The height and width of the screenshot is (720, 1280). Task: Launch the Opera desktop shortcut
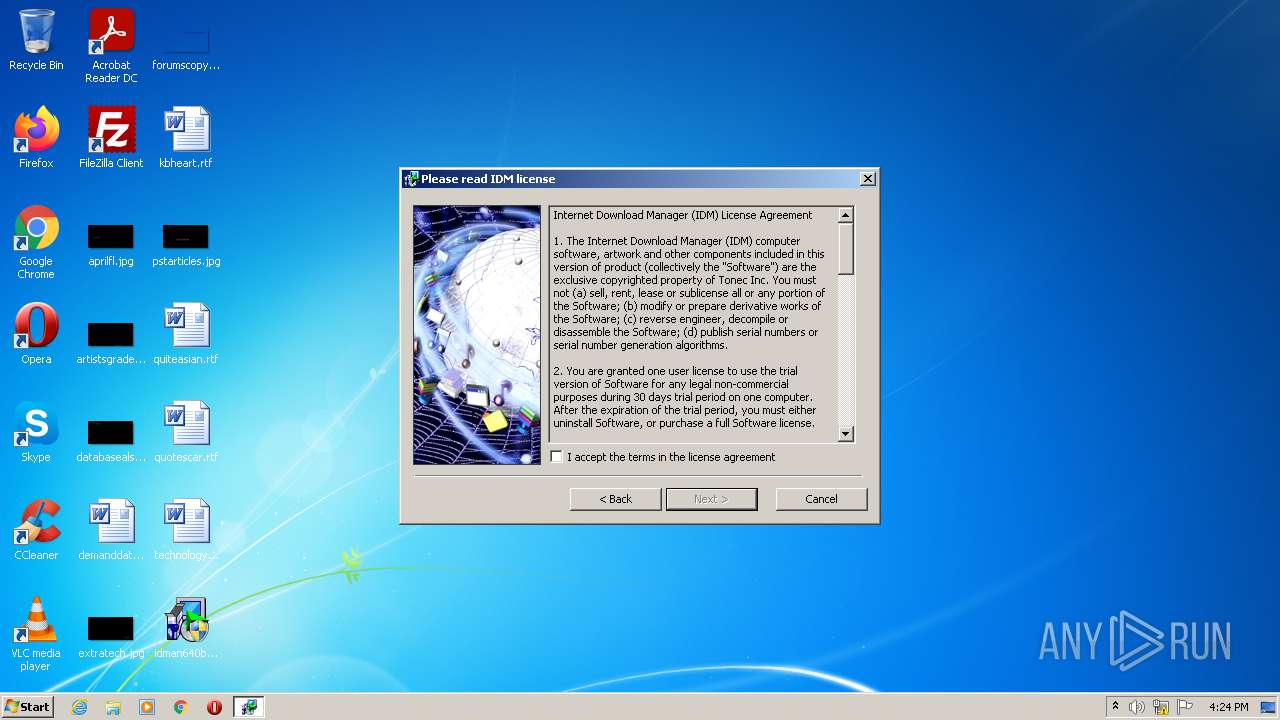[36, 334]
